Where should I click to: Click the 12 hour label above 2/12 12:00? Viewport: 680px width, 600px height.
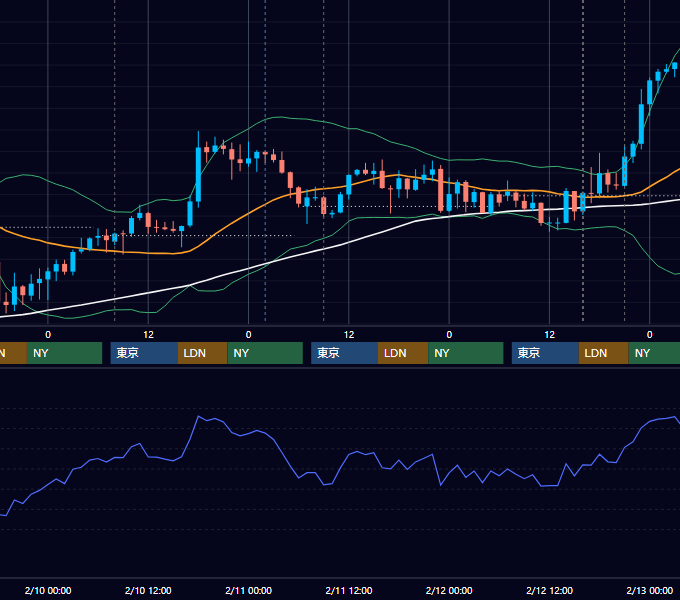click(x=549, y=335)
